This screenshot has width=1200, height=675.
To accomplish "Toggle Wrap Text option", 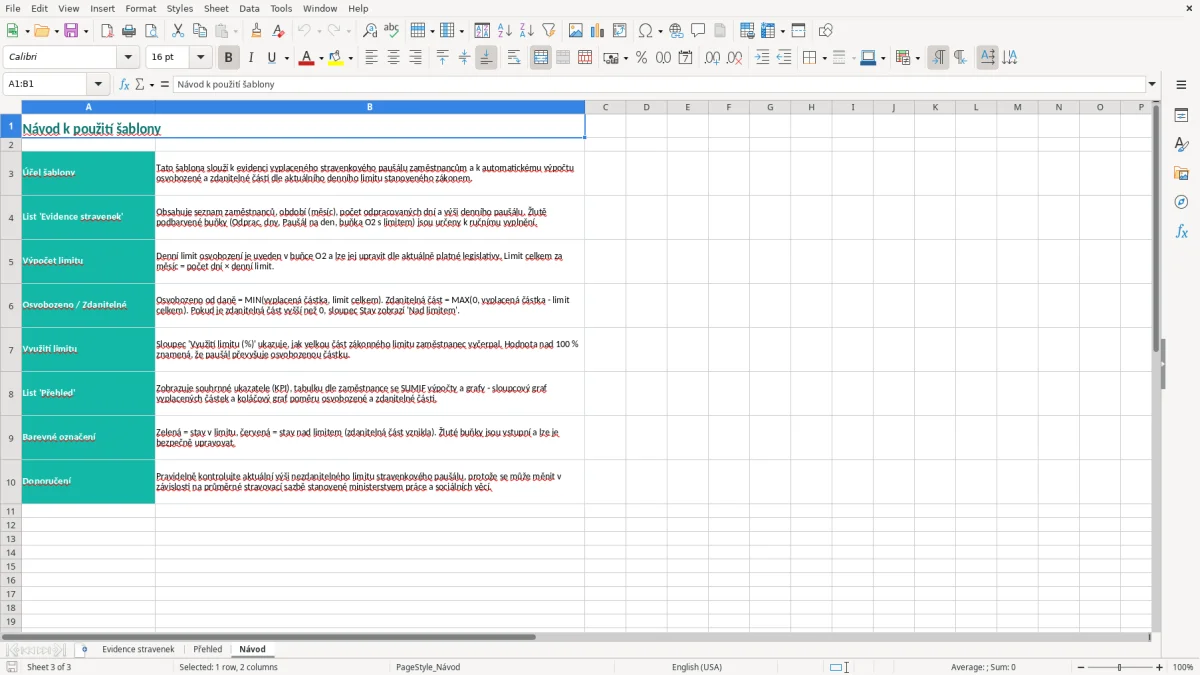I will (x=514, y=58).
